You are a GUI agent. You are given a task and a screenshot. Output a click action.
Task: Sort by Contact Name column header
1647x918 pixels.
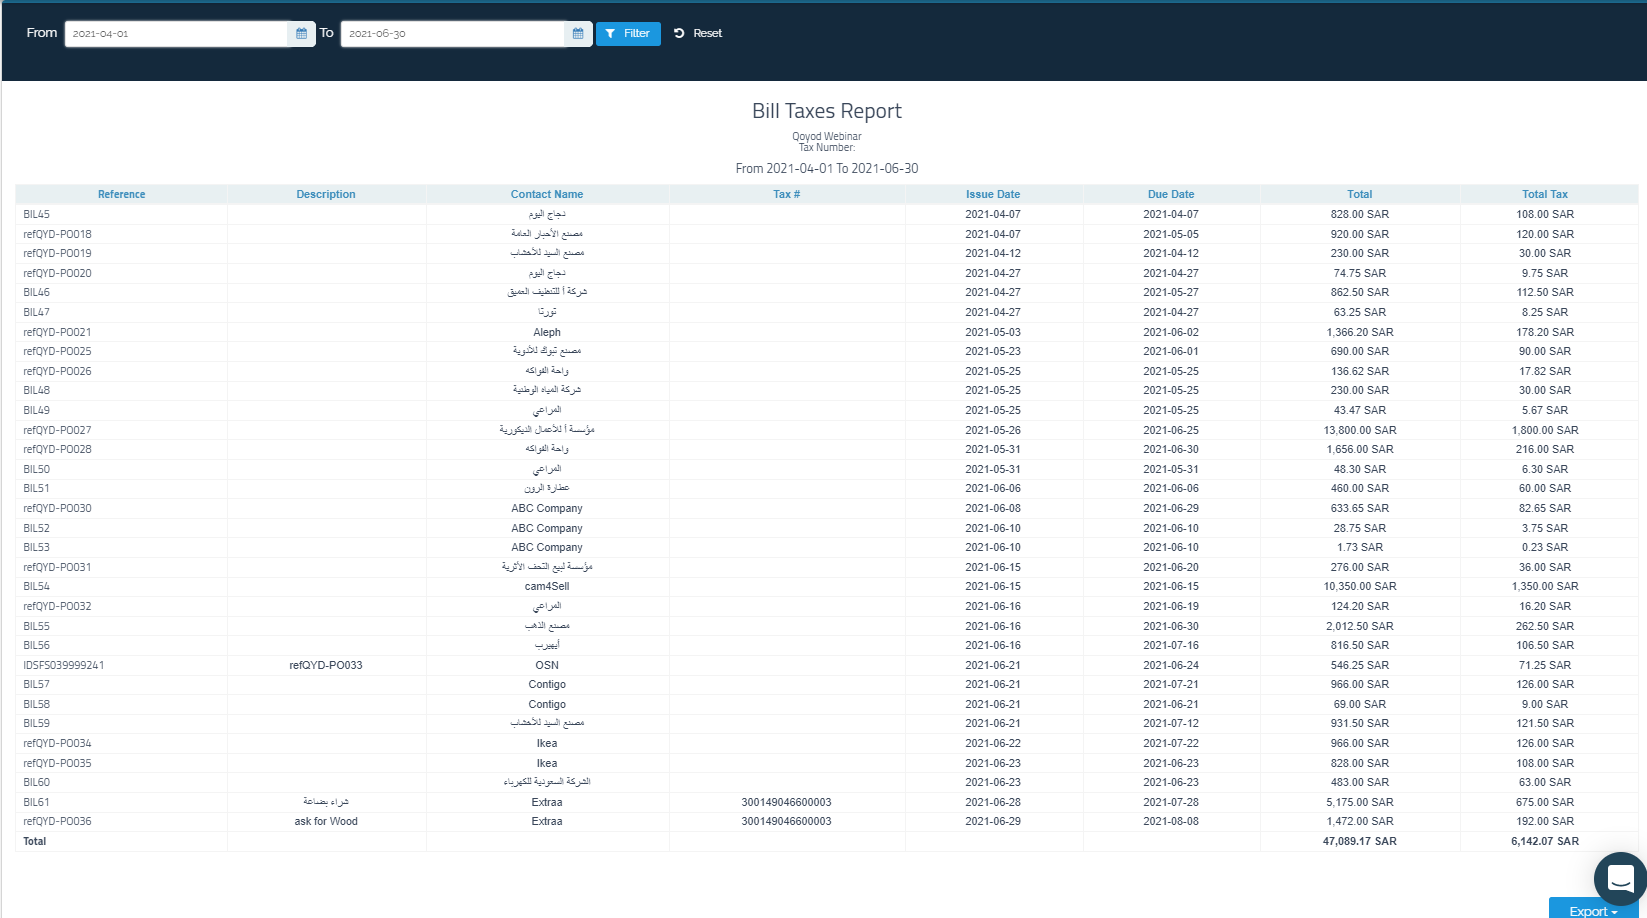tap(546, 195)
